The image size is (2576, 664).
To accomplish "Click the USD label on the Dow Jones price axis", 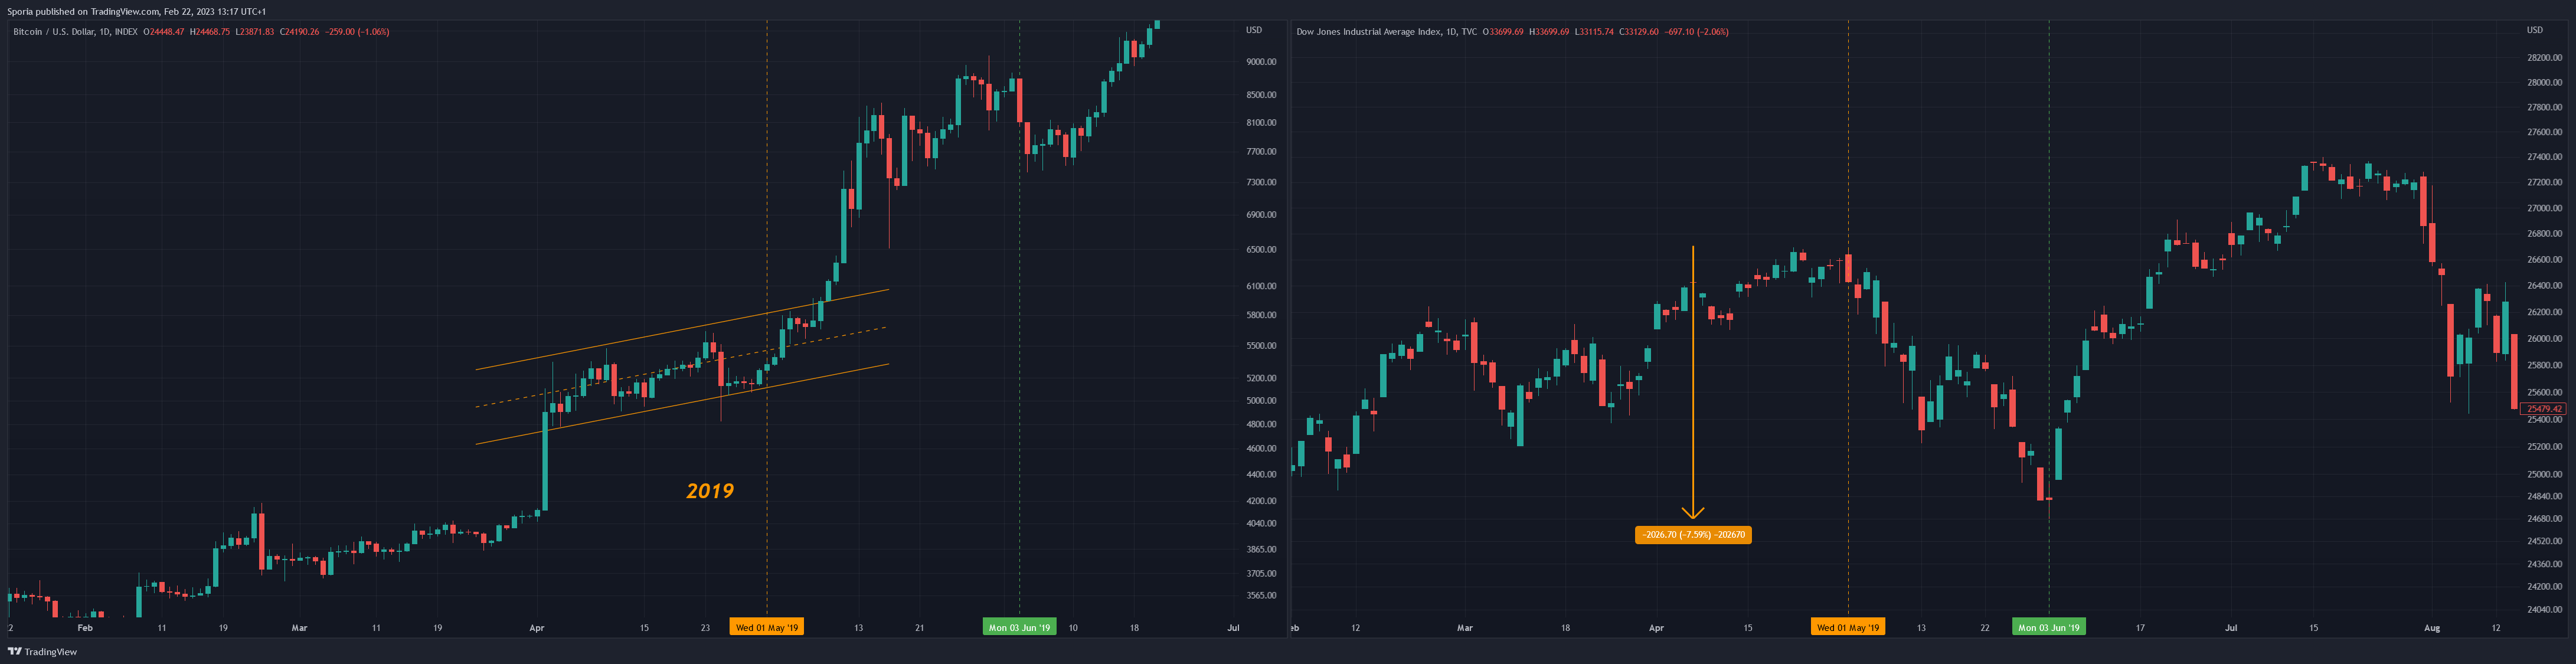I will tap(2535, 31).
